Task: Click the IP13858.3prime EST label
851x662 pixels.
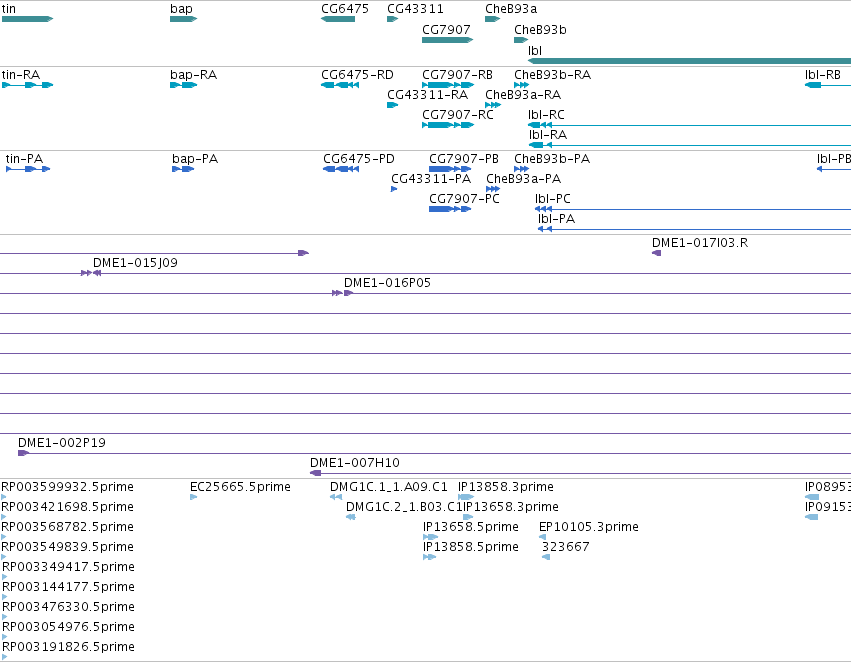Action: 505,487
